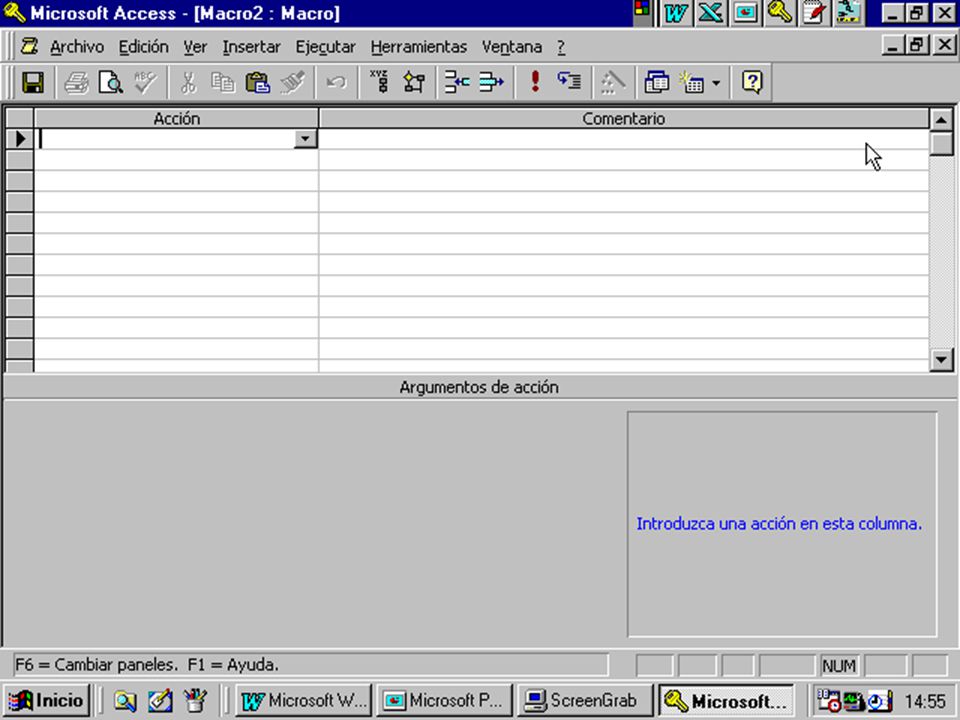This screenshot has width=960, height=720.
Task: Toggle the Conditions column icon
Action: coord(414,82)
